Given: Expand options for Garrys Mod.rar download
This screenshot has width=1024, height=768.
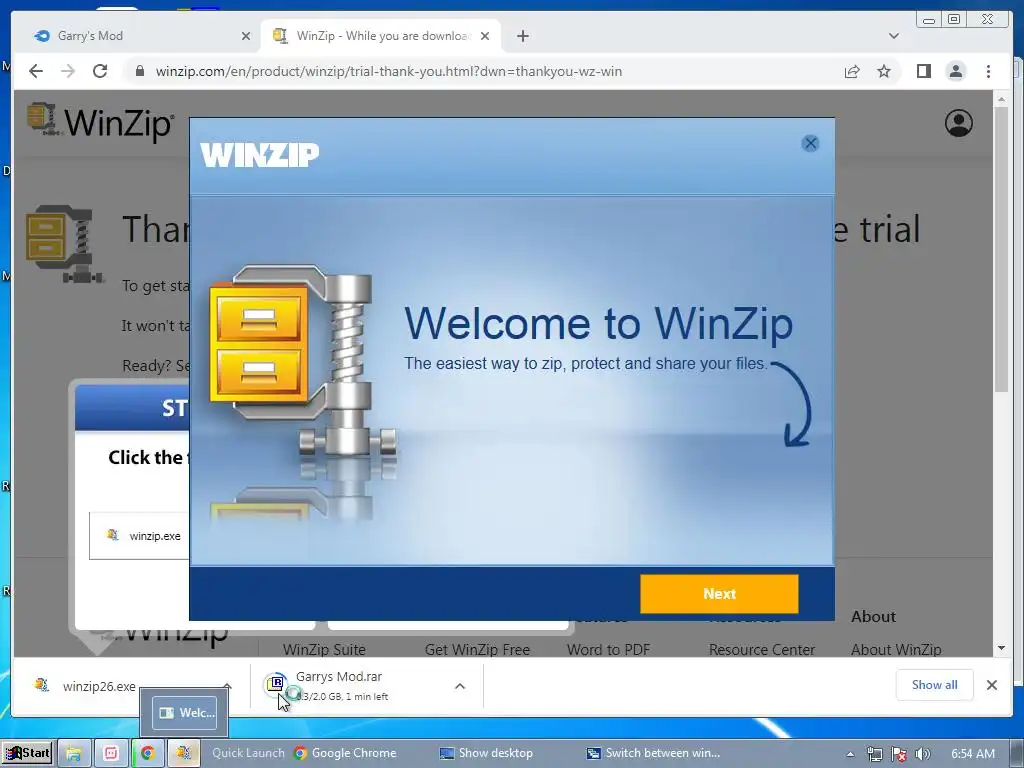Looking at the screenshot, I should tap(460, 686).
